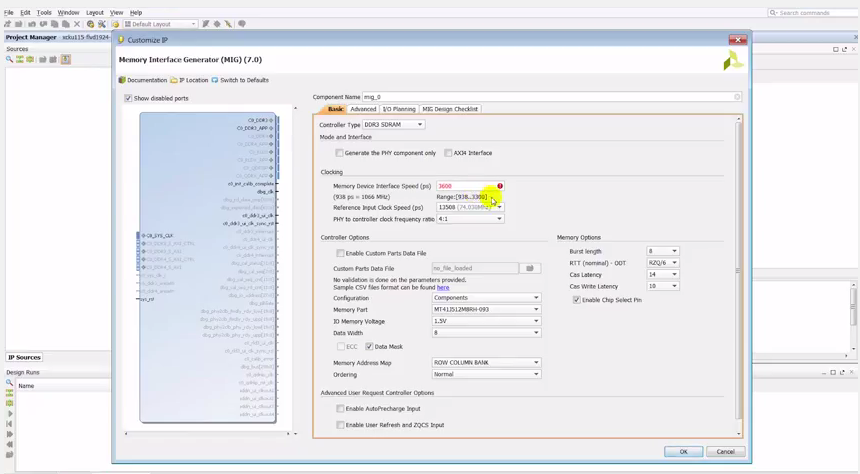Clear the Component Name field icon
This screenshot has width=860, height=474.
(737, 97)
